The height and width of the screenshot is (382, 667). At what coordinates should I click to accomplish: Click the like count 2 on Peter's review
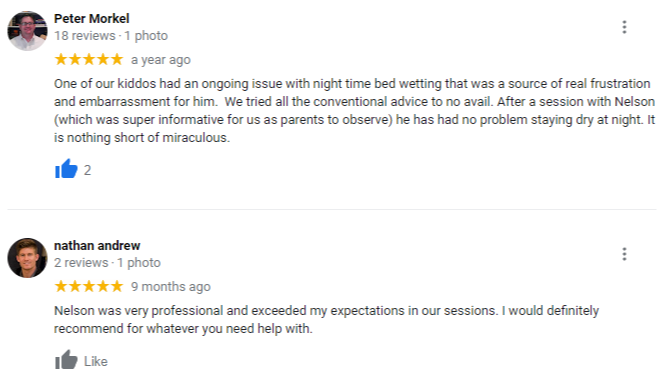[x=87, y=170]
